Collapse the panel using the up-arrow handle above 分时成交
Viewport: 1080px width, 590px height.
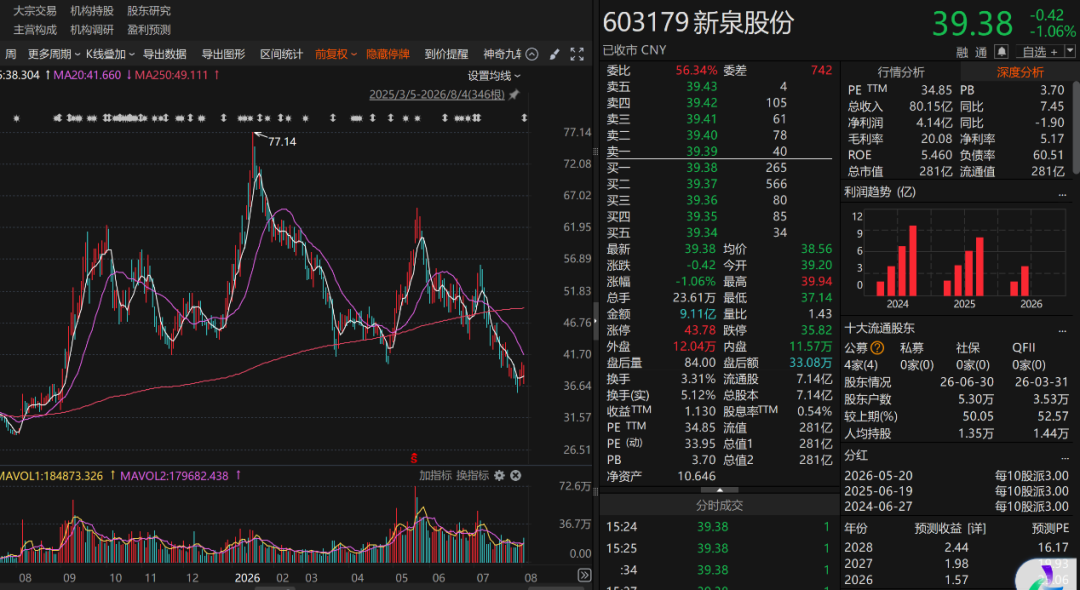[718, 489]
